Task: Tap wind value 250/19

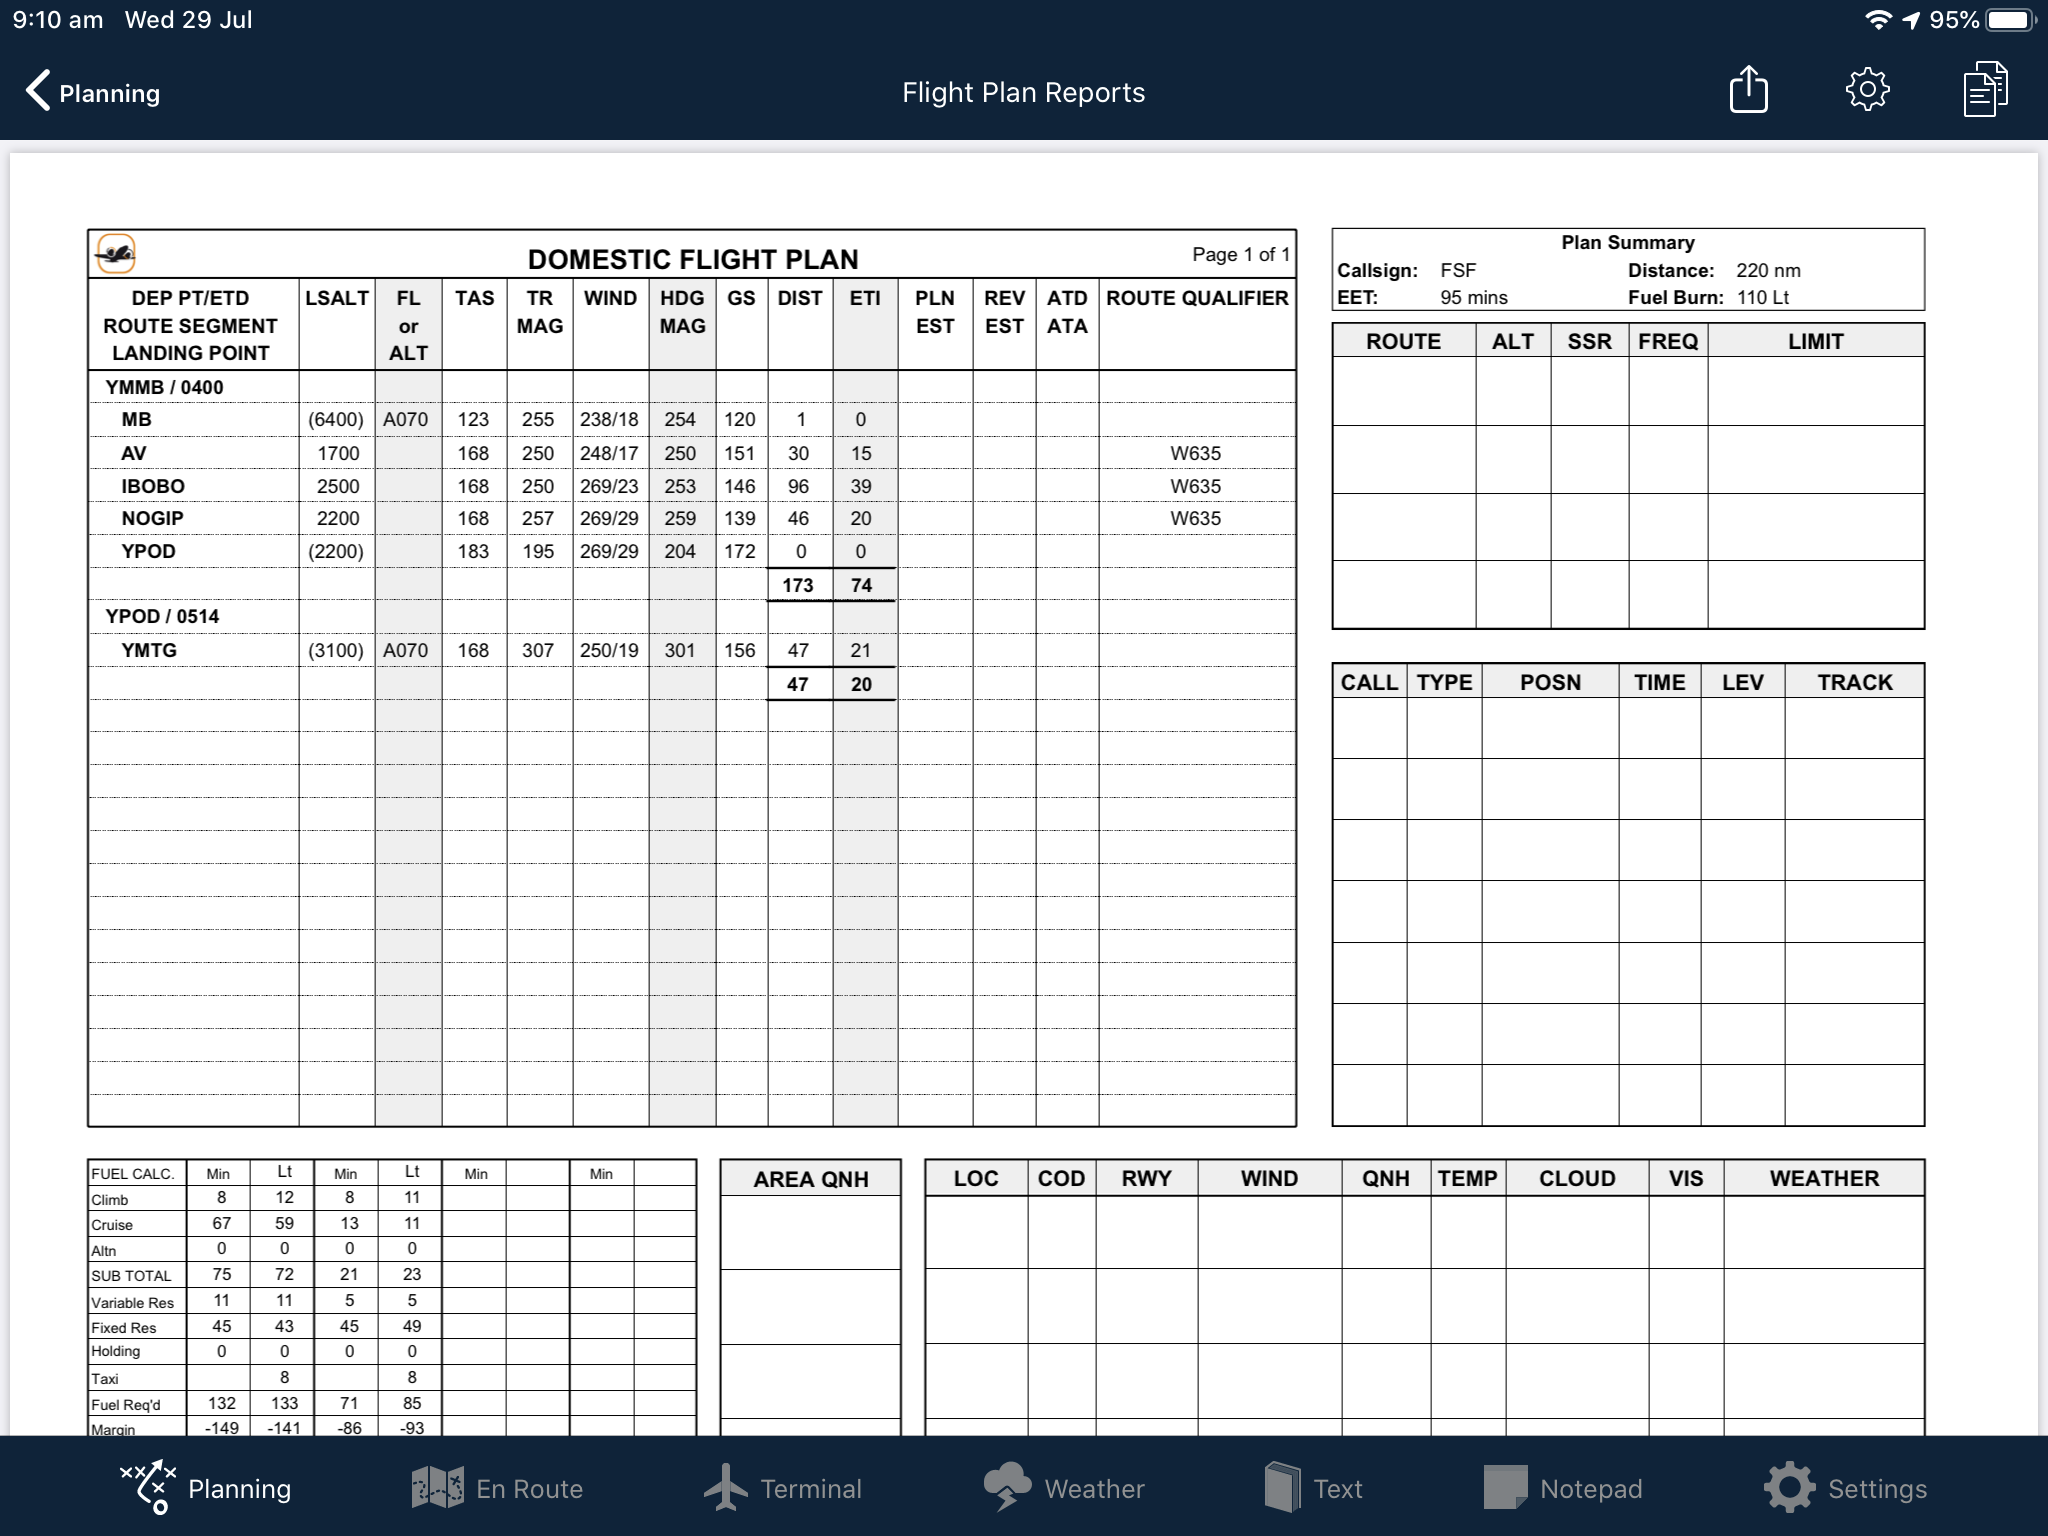Action: click(x=609, y=650)
